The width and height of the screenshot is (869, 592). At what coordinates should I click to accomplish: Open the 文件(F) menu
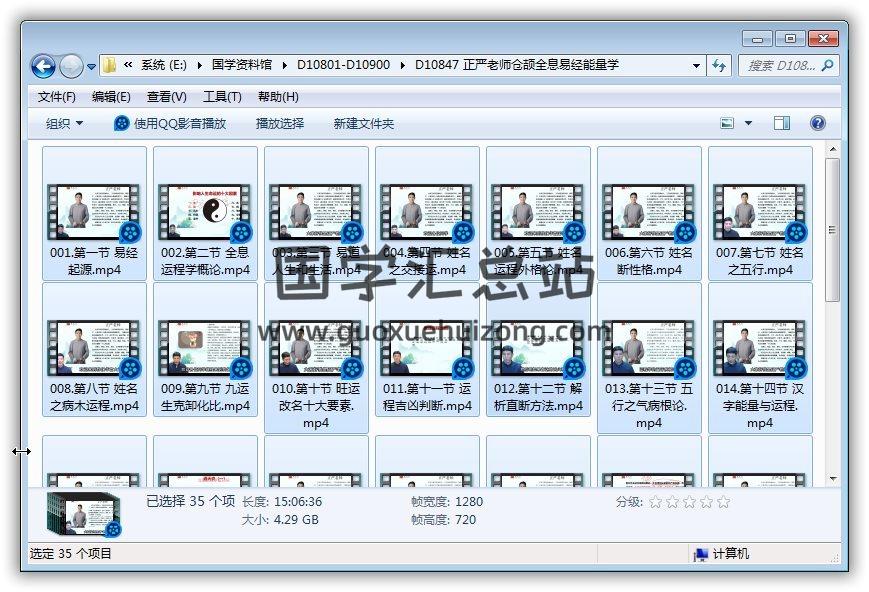pyautogui.click(x=56, y=97)
